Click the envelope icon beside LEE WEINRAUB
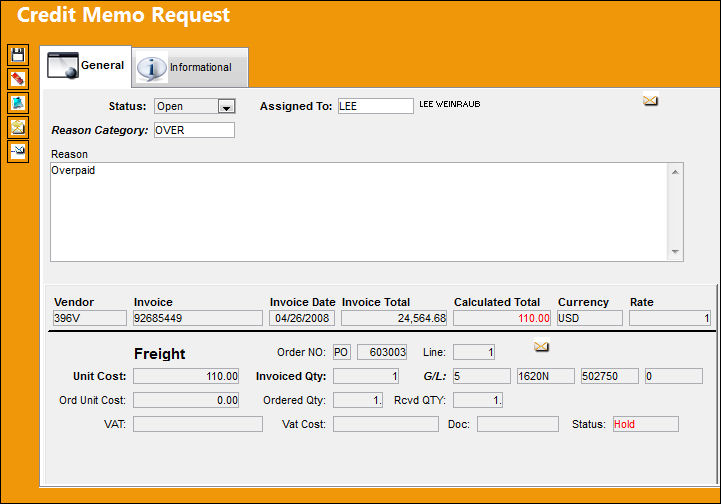The image size is (721, 504). (650, 100)
